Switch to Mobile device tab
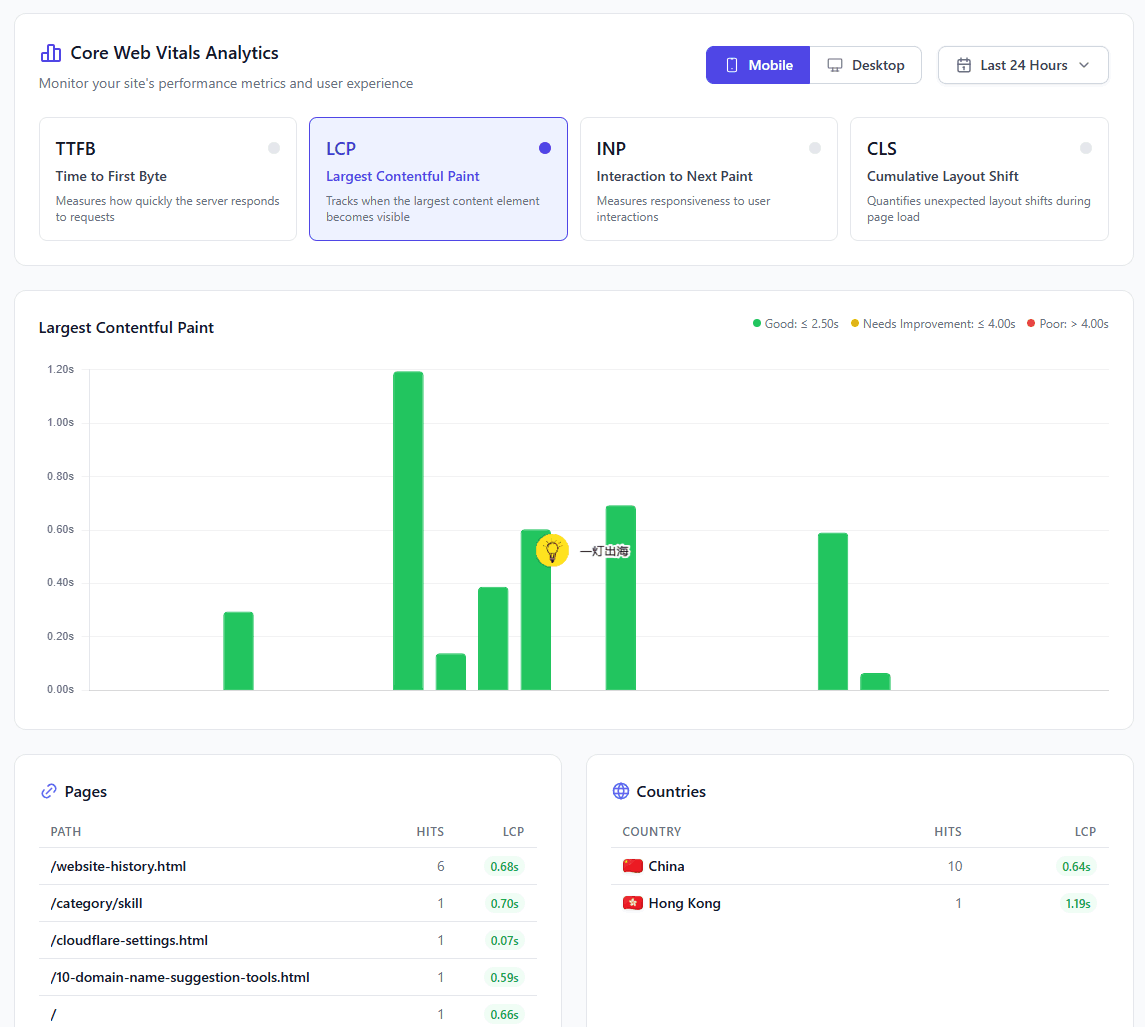The height and width of the screenshot is (1027, 1145). [x=758, y=65]
